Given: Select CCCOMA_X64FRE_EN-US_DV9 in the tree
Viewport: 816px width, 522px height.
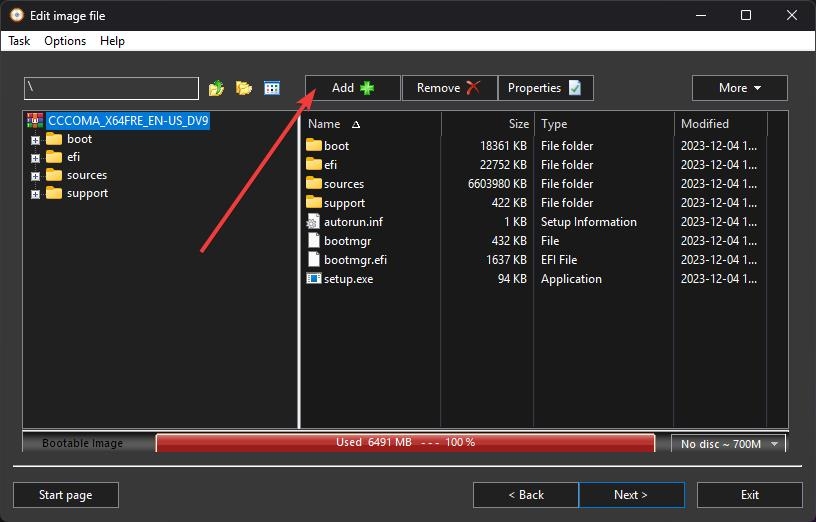Looking at the screenshot, I should (128, 121).
